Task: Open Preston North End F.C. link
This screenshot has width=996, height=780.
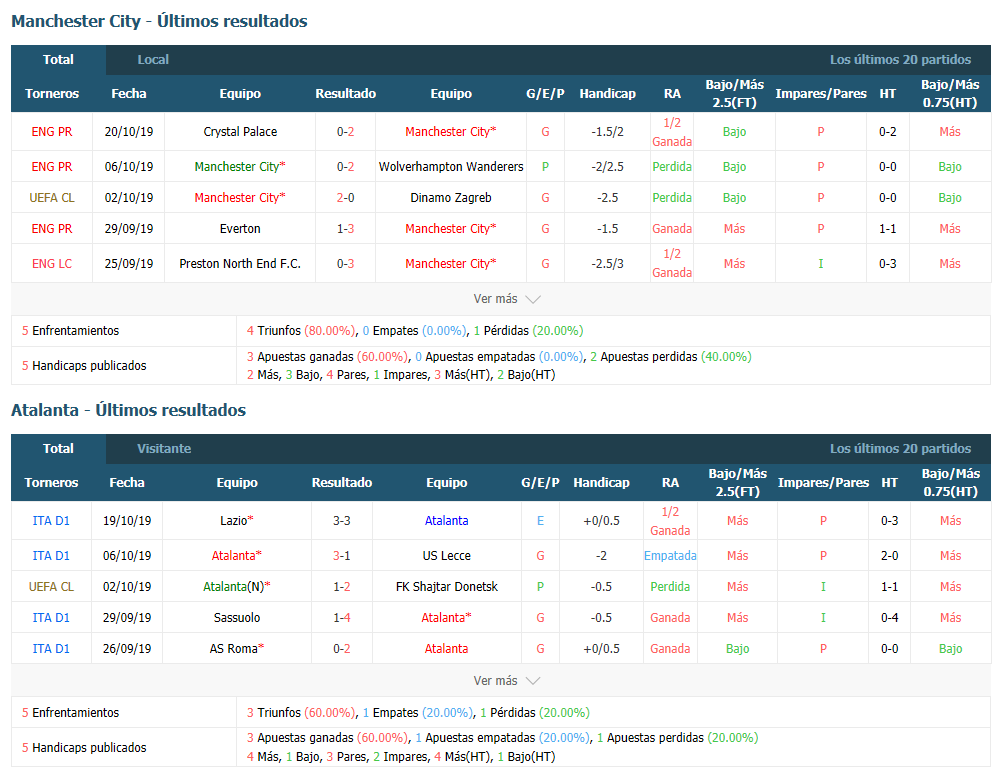Action: [x=240, y=264]
